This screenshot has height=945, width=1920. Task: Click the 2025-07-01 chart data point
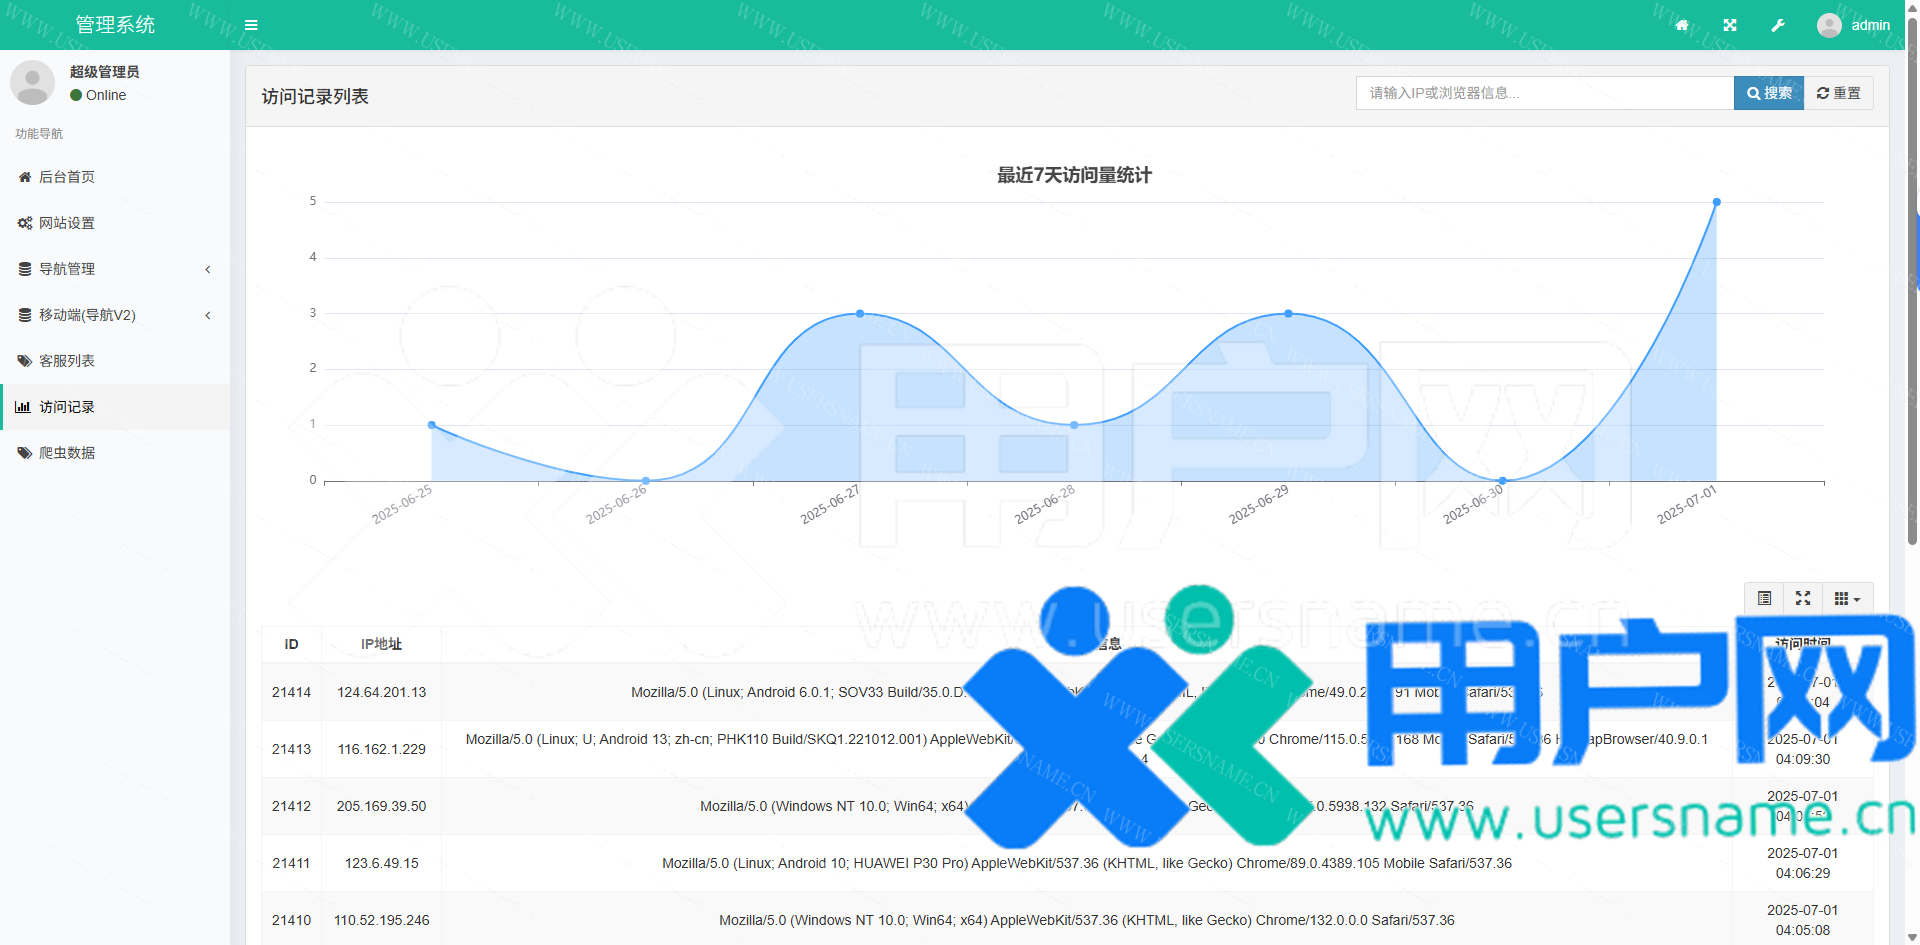point(1716,202)
